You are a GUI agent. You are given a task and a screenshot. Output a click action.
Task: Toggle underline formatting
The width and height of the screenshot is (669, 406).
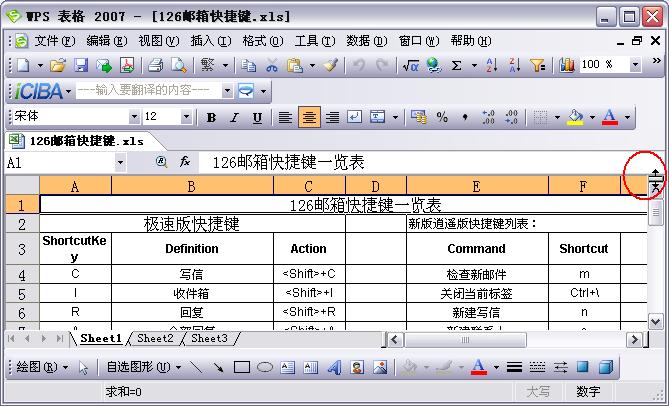pyautogui.click(x=257, y=117)
